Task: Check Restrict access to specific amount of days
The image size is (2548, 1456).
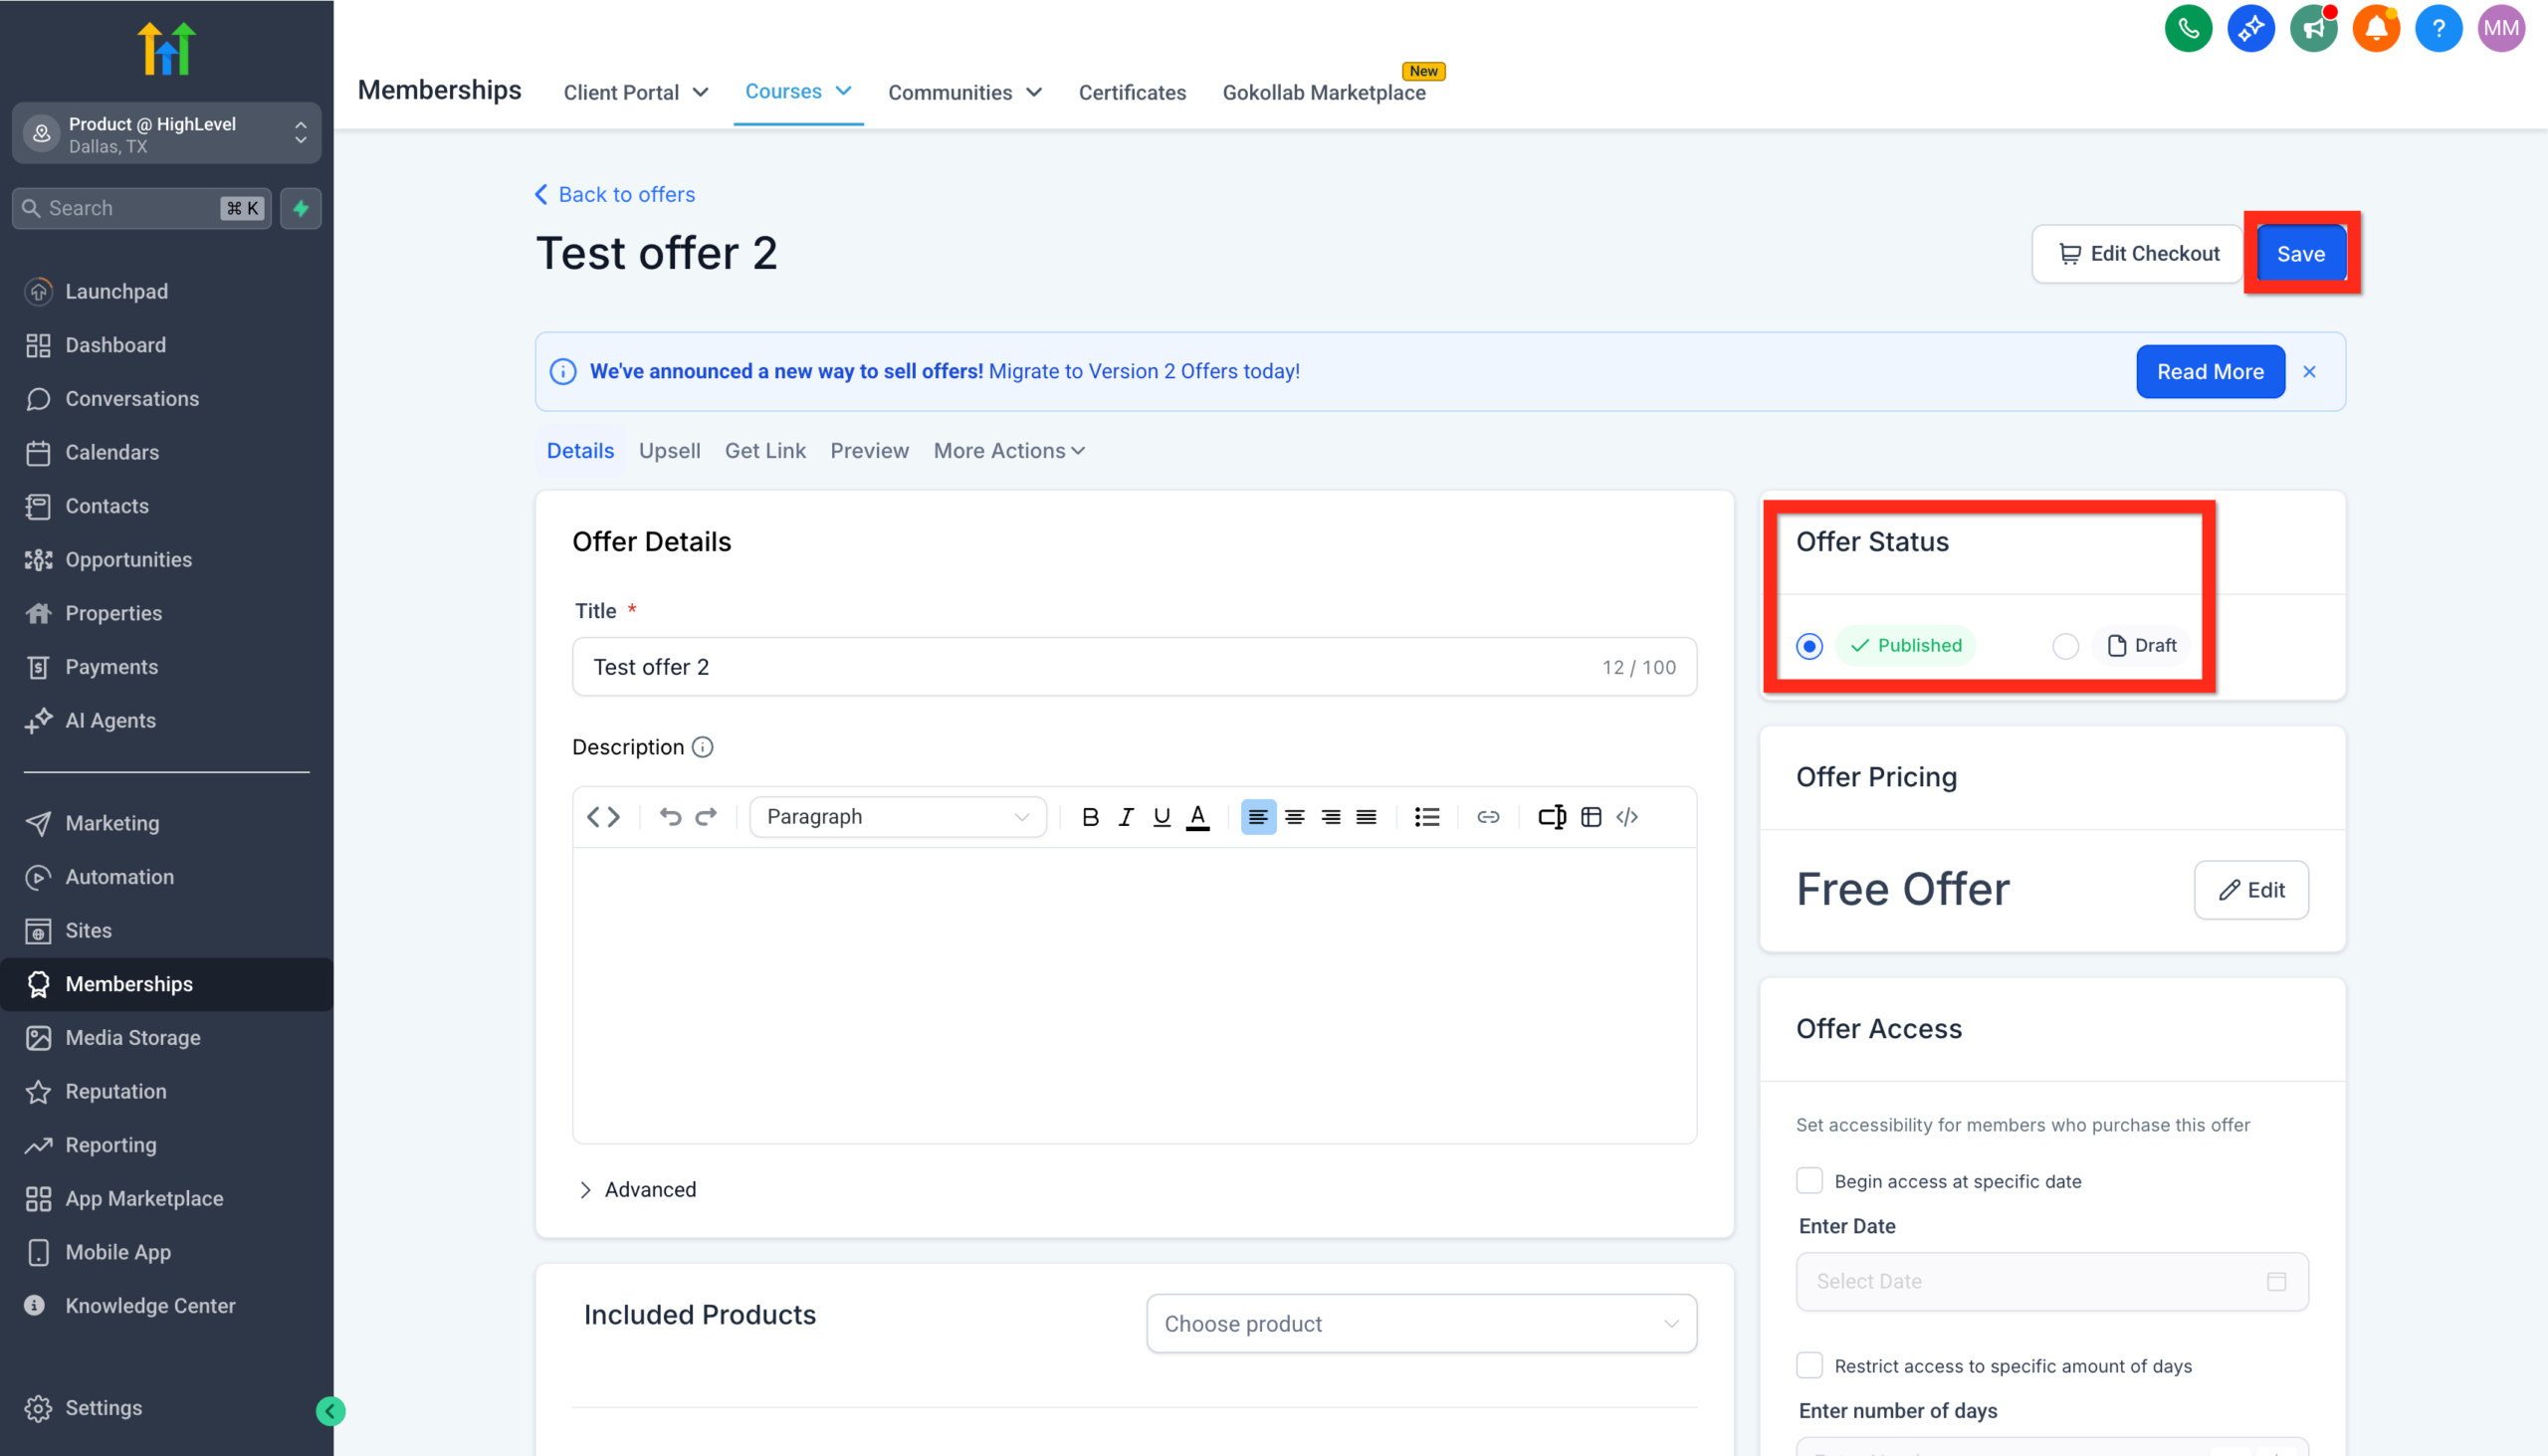Action: coord(1808,1365)
